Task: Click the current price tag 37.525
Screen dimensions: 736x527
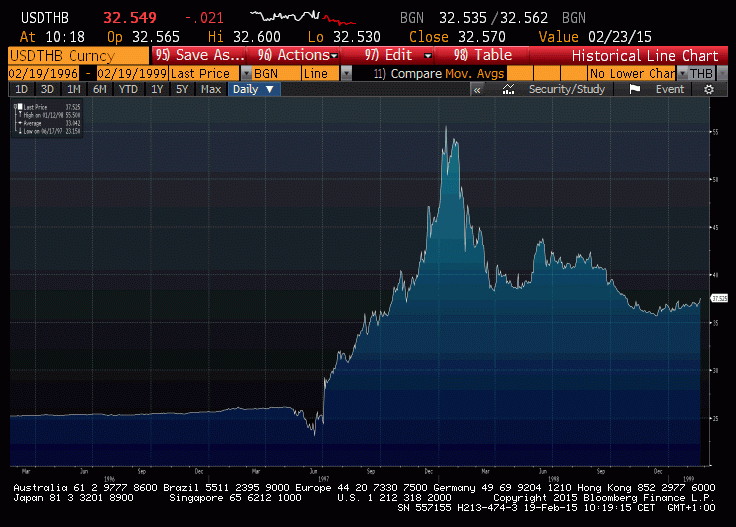Action: 719,298
